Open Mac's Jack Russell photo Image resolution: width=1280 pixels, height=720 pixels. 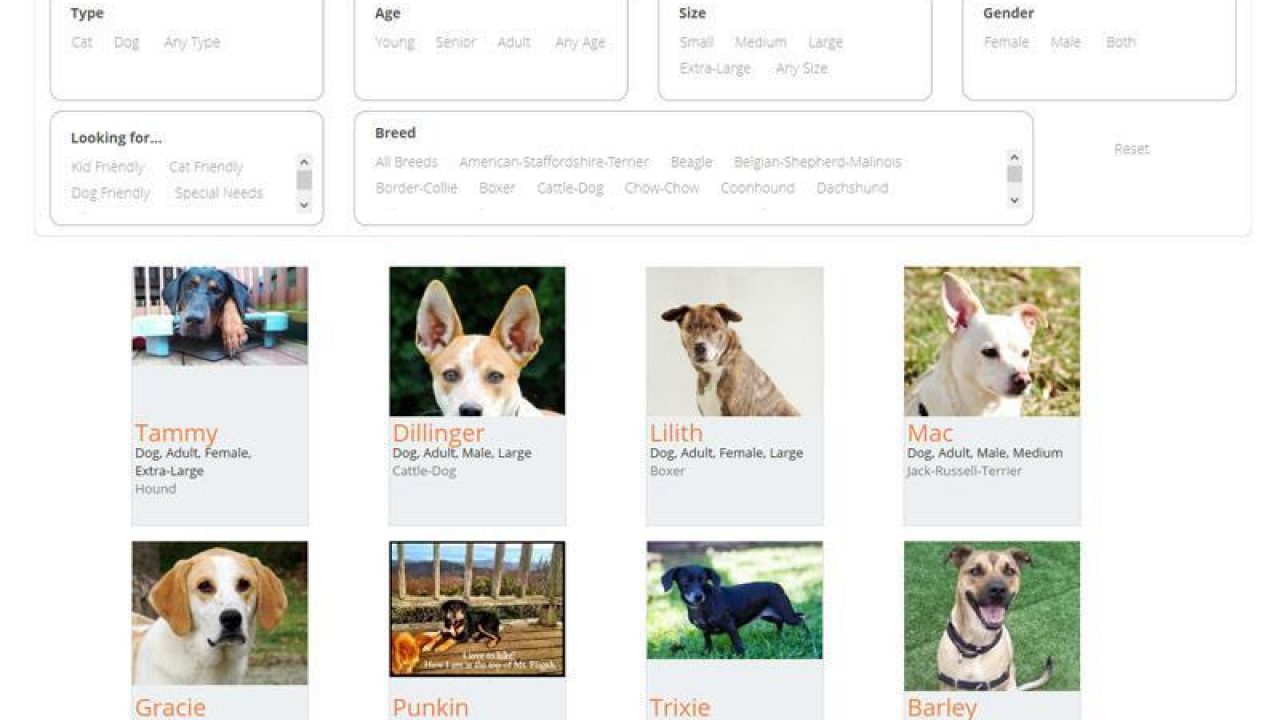[992, 341]
